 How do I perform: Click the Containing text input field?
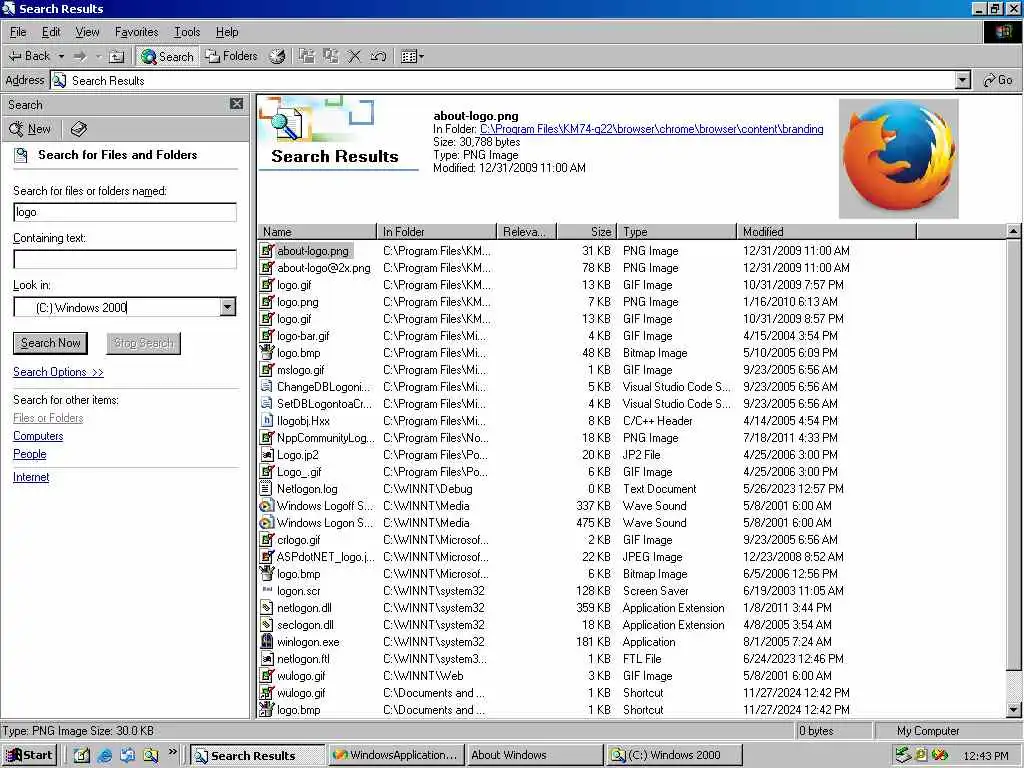[125, 259]
